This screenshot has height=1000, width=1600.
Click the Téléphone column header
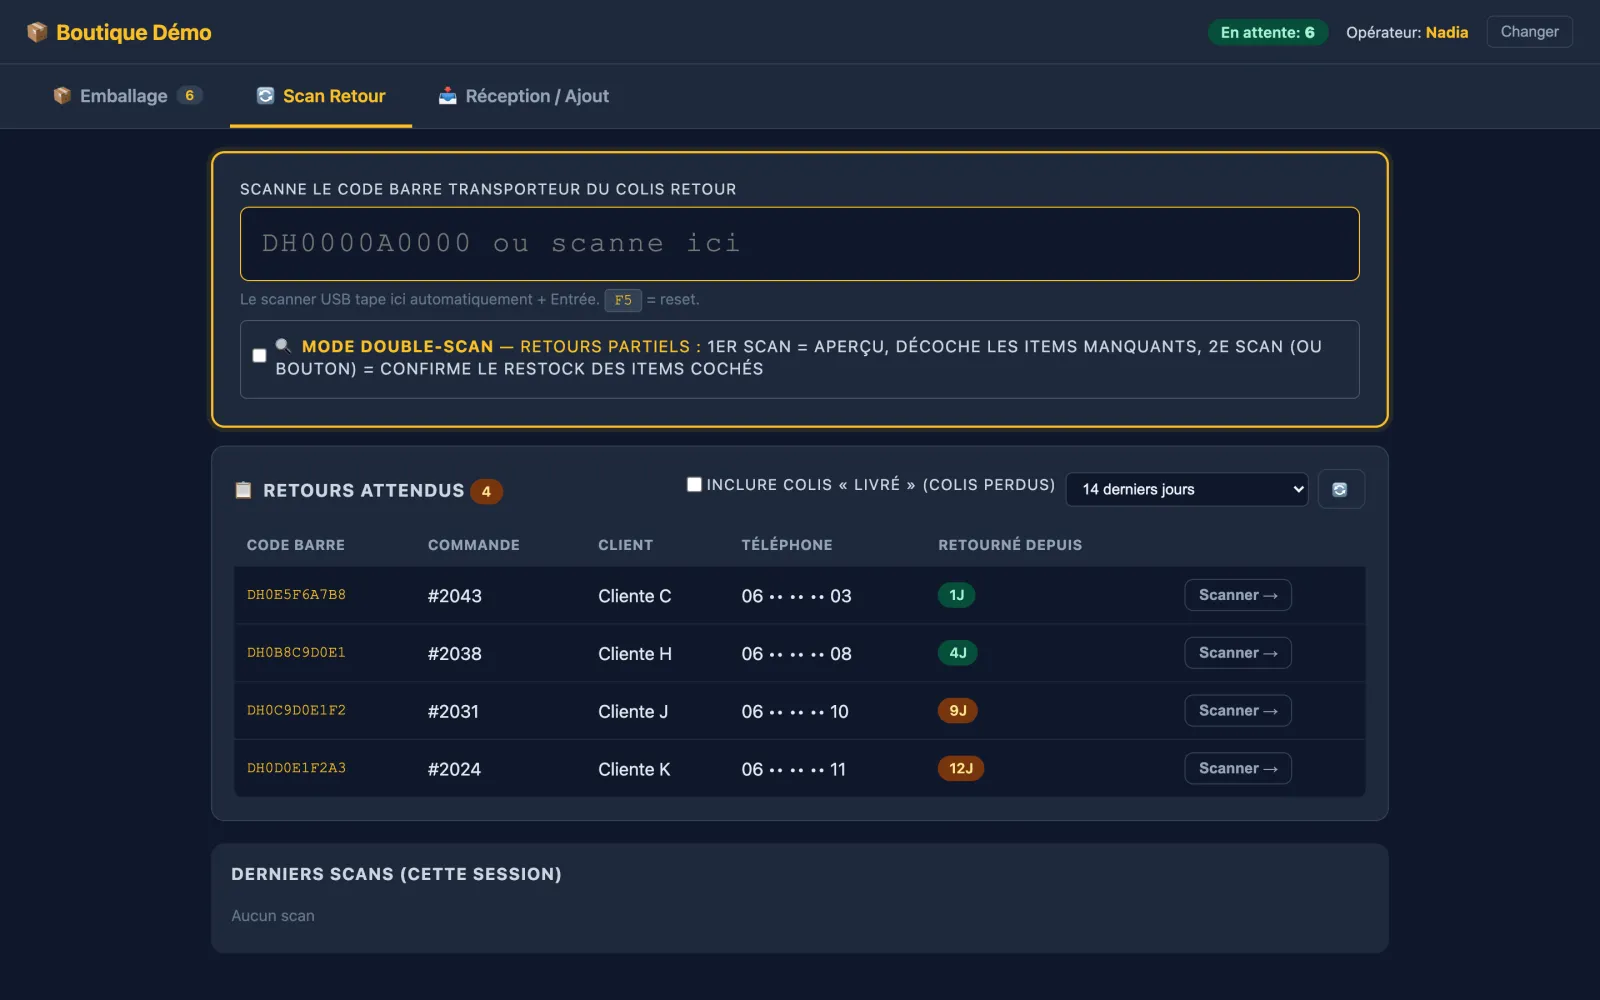click(787, 545)
